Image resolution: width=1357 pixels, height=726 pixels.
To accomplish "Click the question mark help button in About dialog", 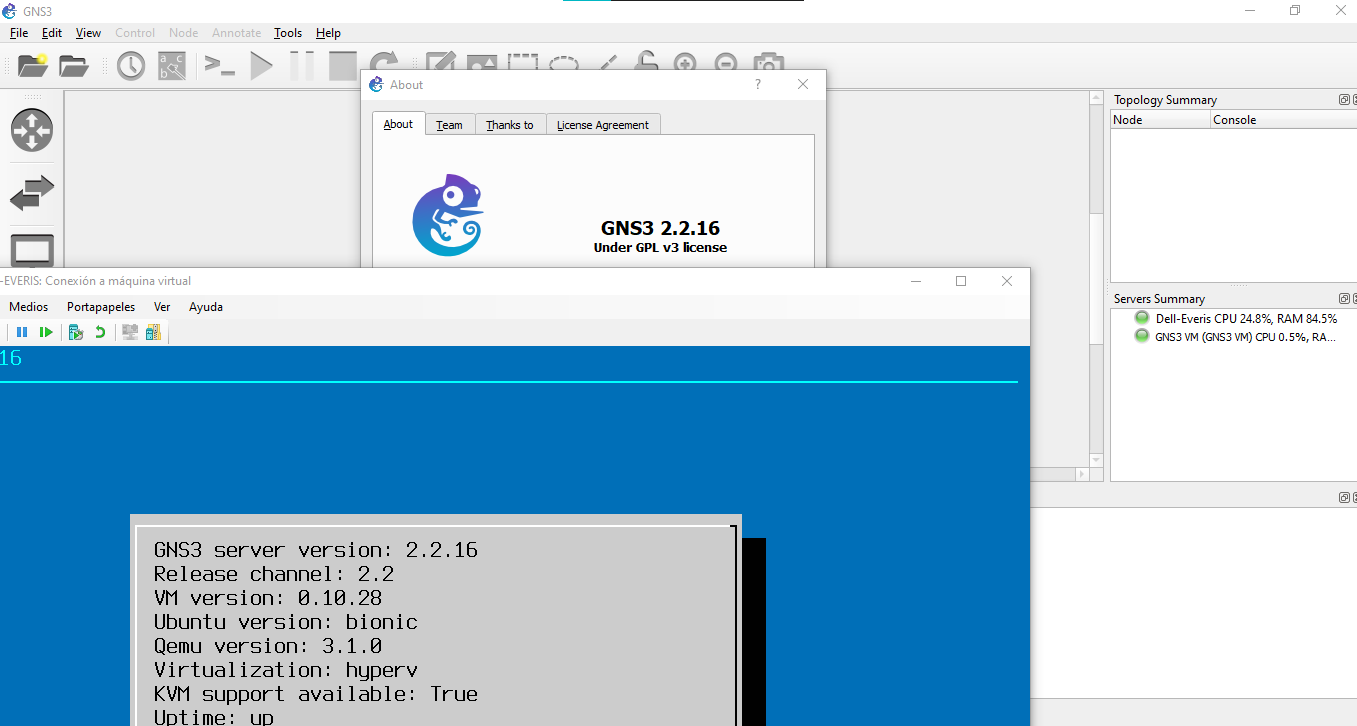I will click(758, 85).
